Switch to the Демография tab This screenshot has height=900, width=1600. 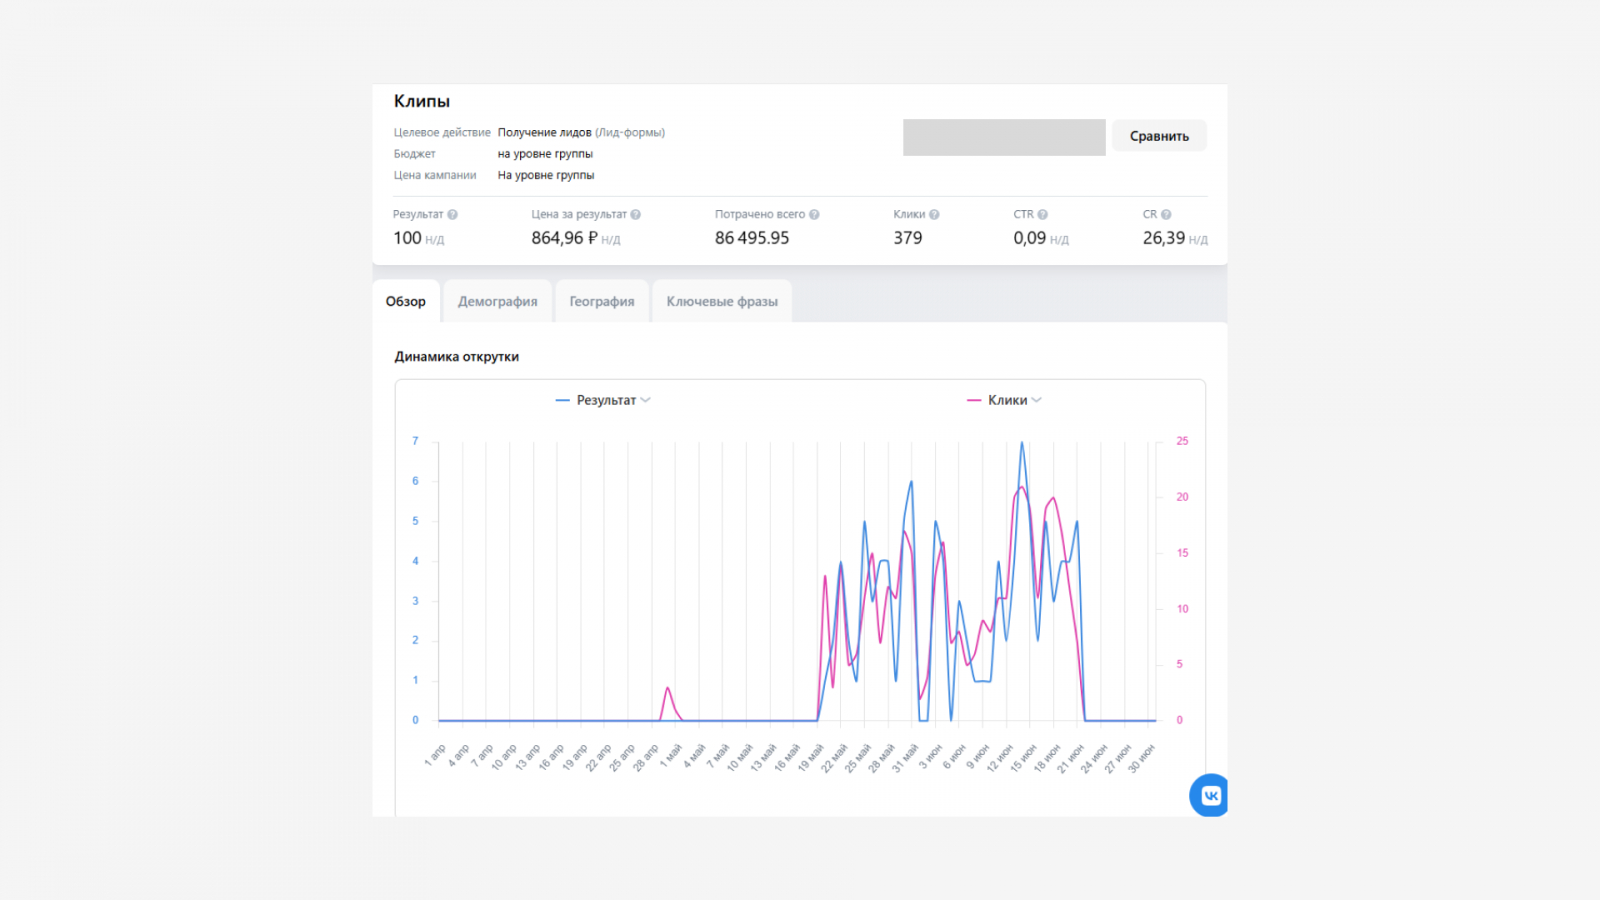pos(497,301)
